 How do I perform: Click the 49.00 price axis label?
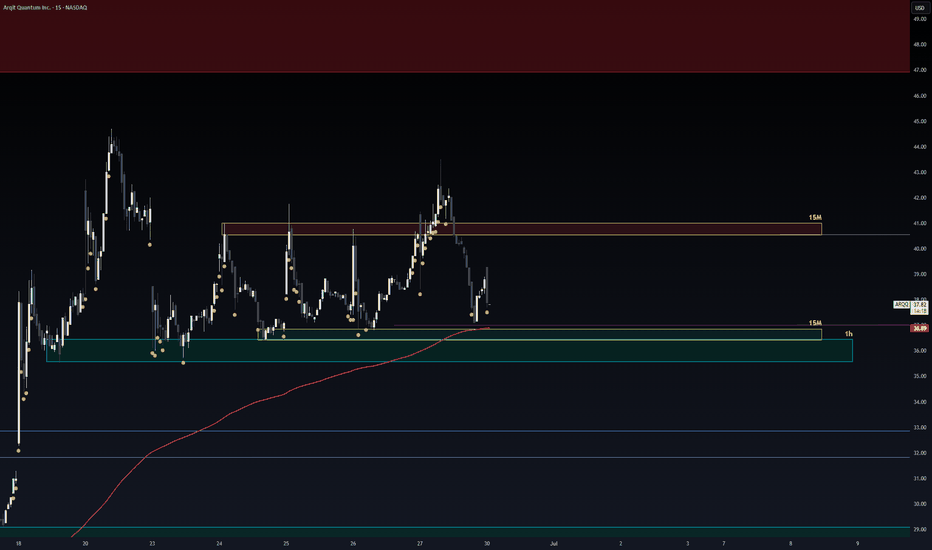(x=920, y=19)
